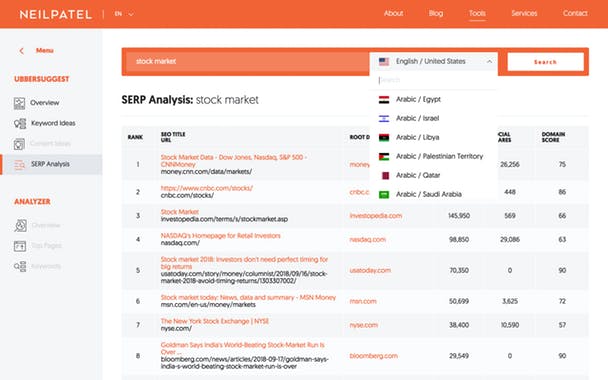Click the Analyzer Keywords icon

tap(20, 266)
